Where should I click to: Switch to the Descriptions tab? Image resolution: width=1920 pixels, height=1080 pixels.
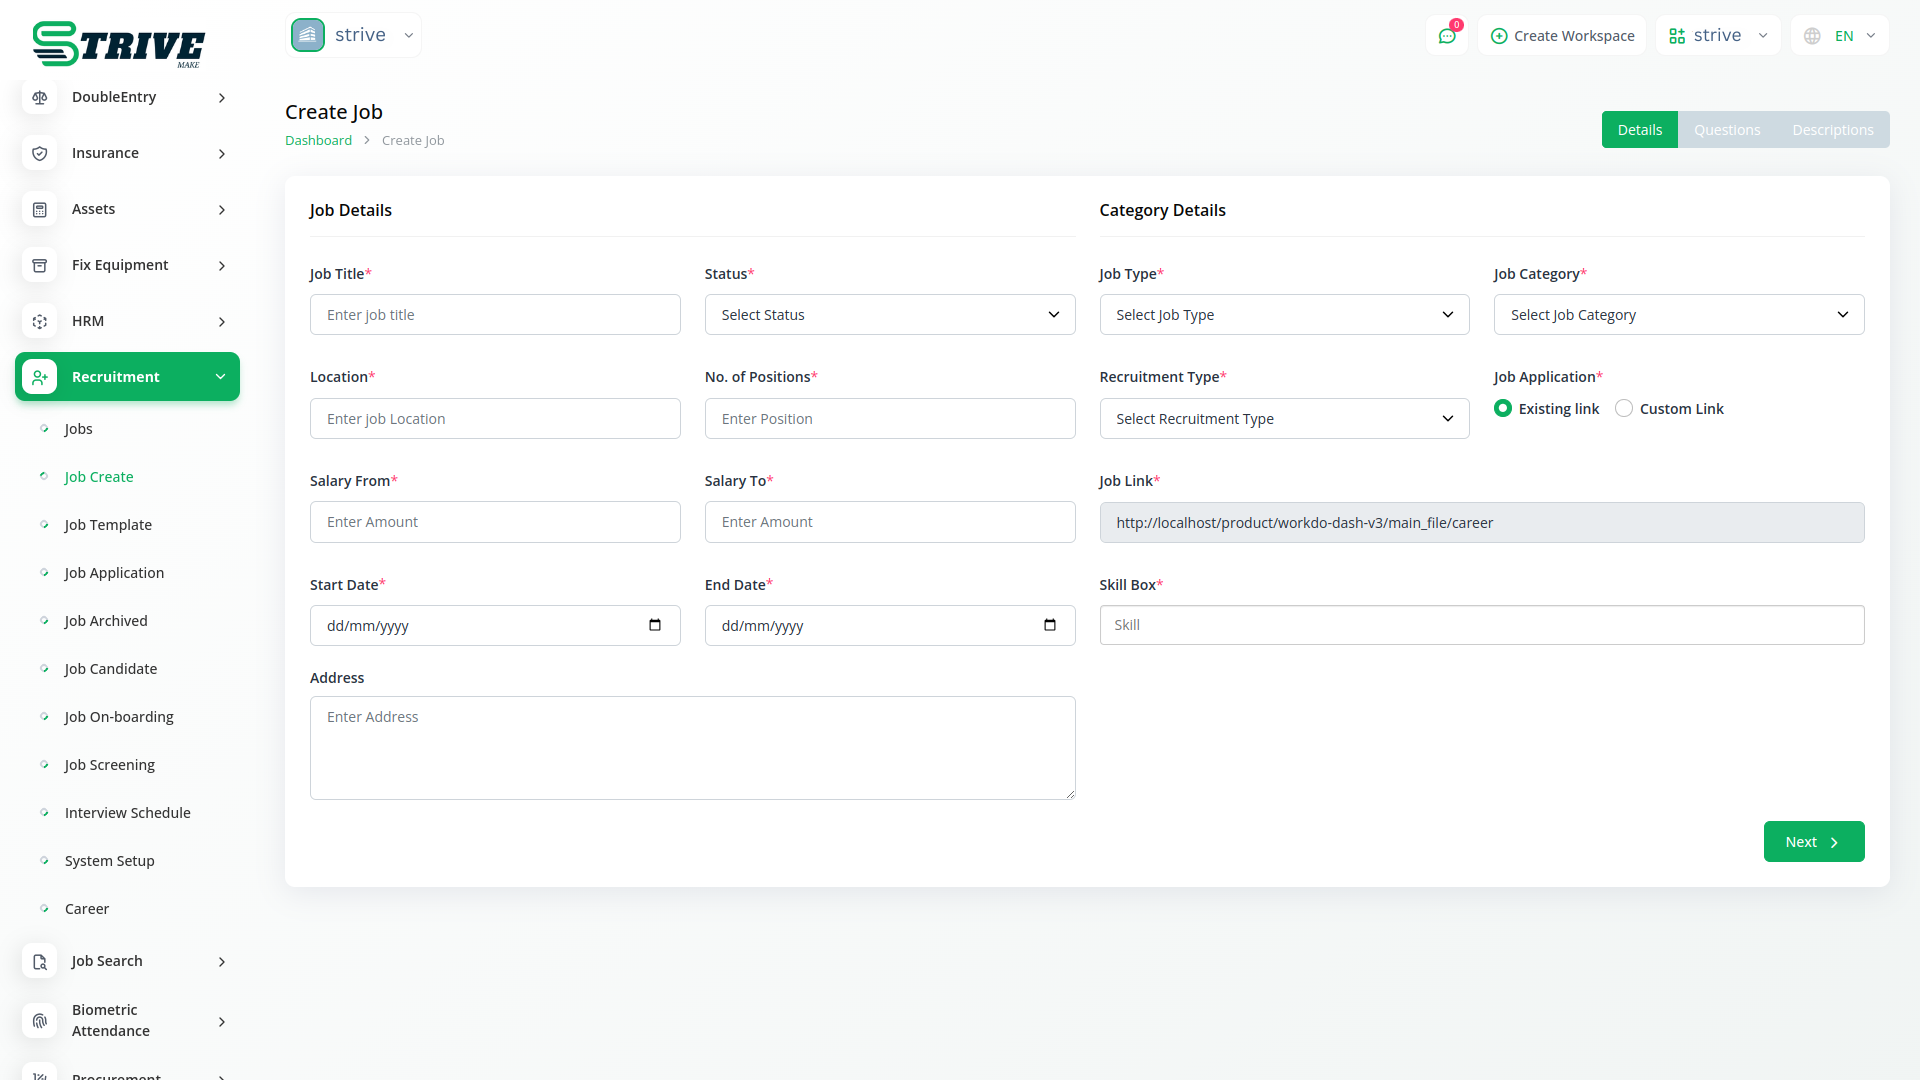(1832, 130)
